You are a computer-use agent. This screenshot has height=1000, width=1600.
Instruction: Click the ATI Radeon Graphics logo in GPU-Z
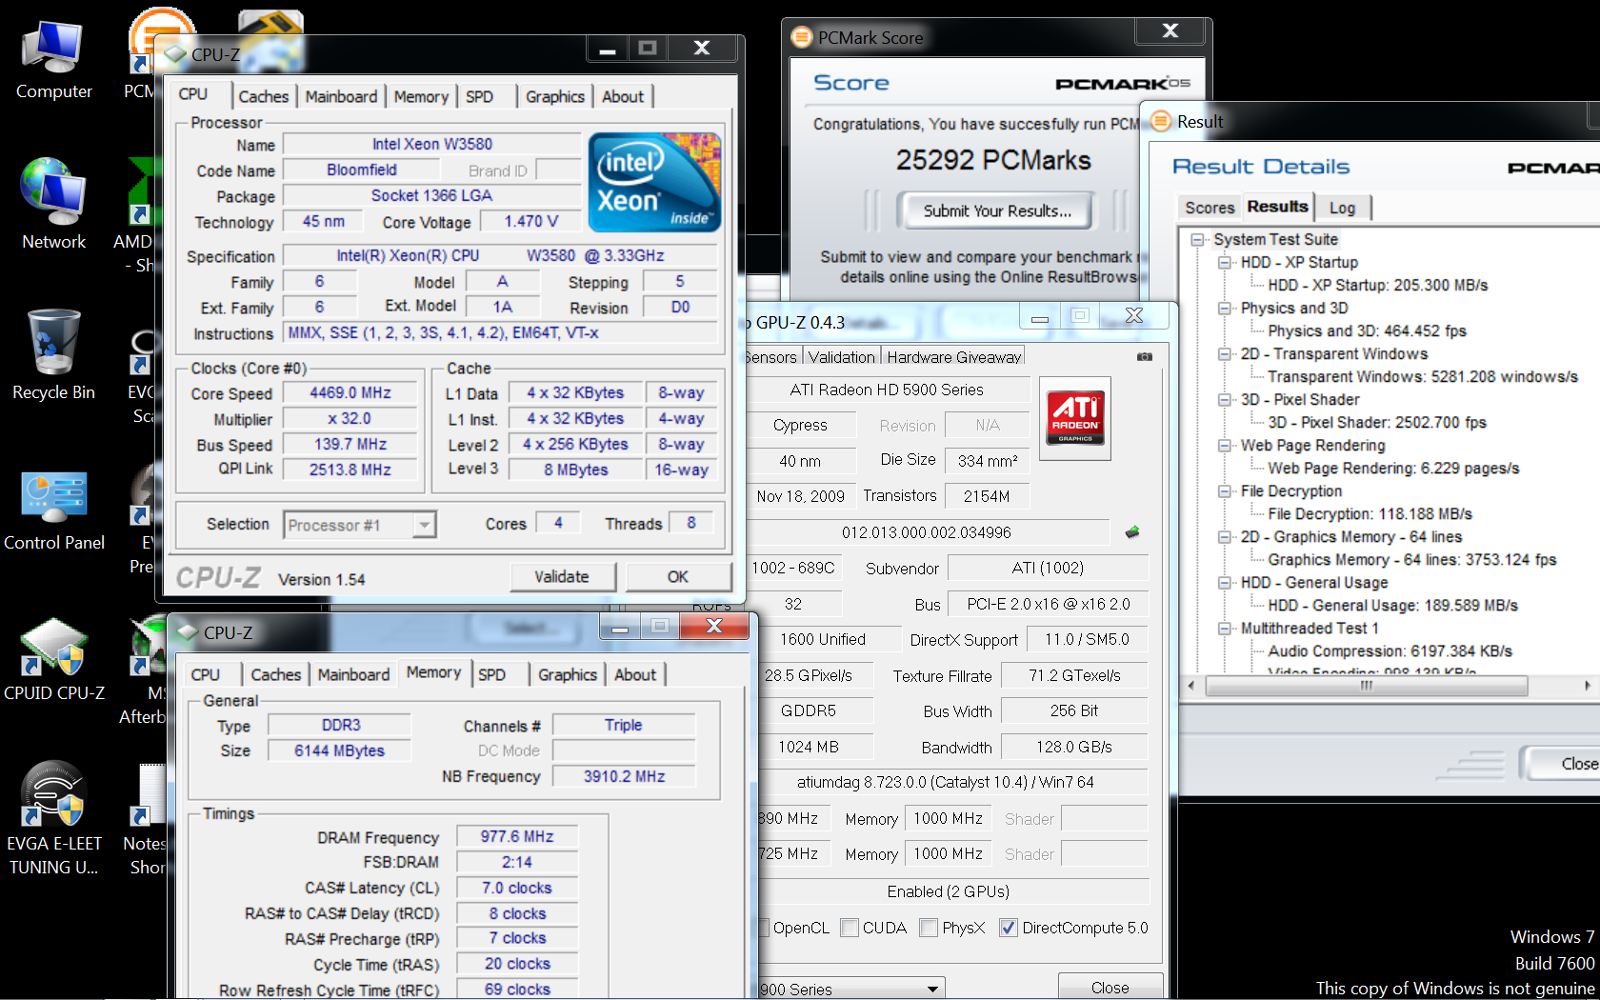(1075, 418)
